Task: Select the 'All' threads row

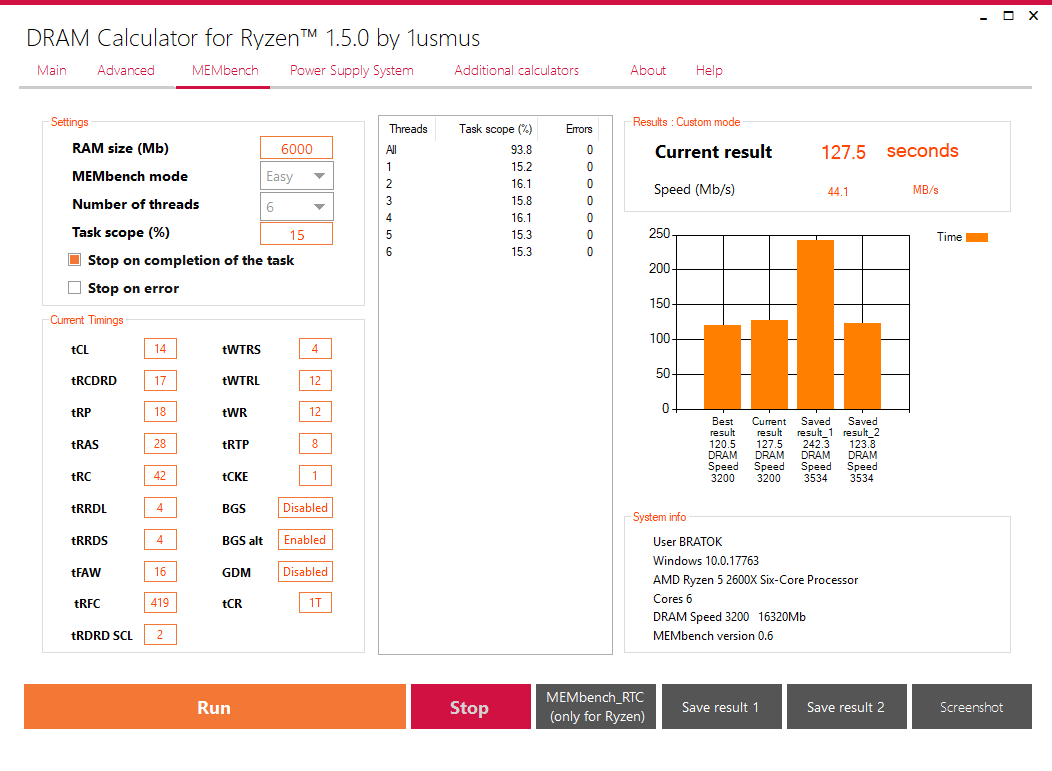Action: coord(490,150)
